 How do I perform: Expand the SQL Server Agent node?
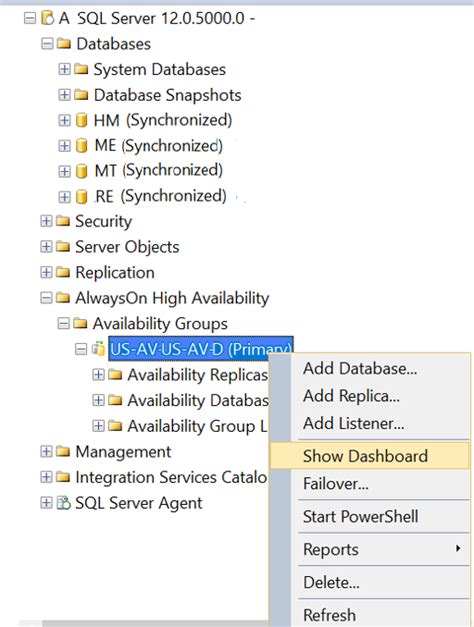pyautogui.click(x=46, y=503)
